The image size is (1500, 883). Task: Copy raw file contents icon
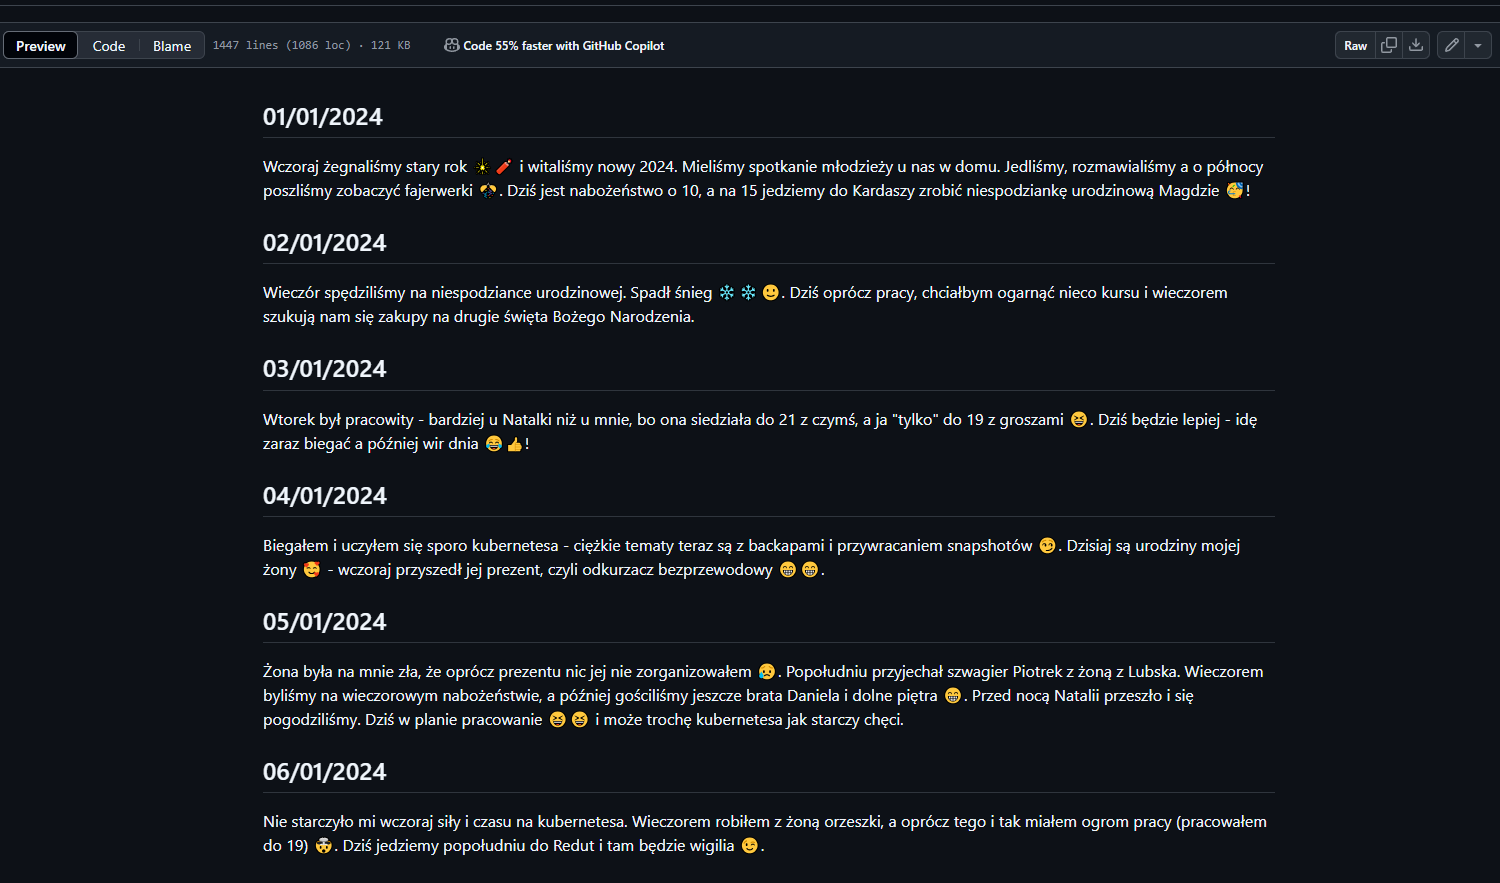1389,45
